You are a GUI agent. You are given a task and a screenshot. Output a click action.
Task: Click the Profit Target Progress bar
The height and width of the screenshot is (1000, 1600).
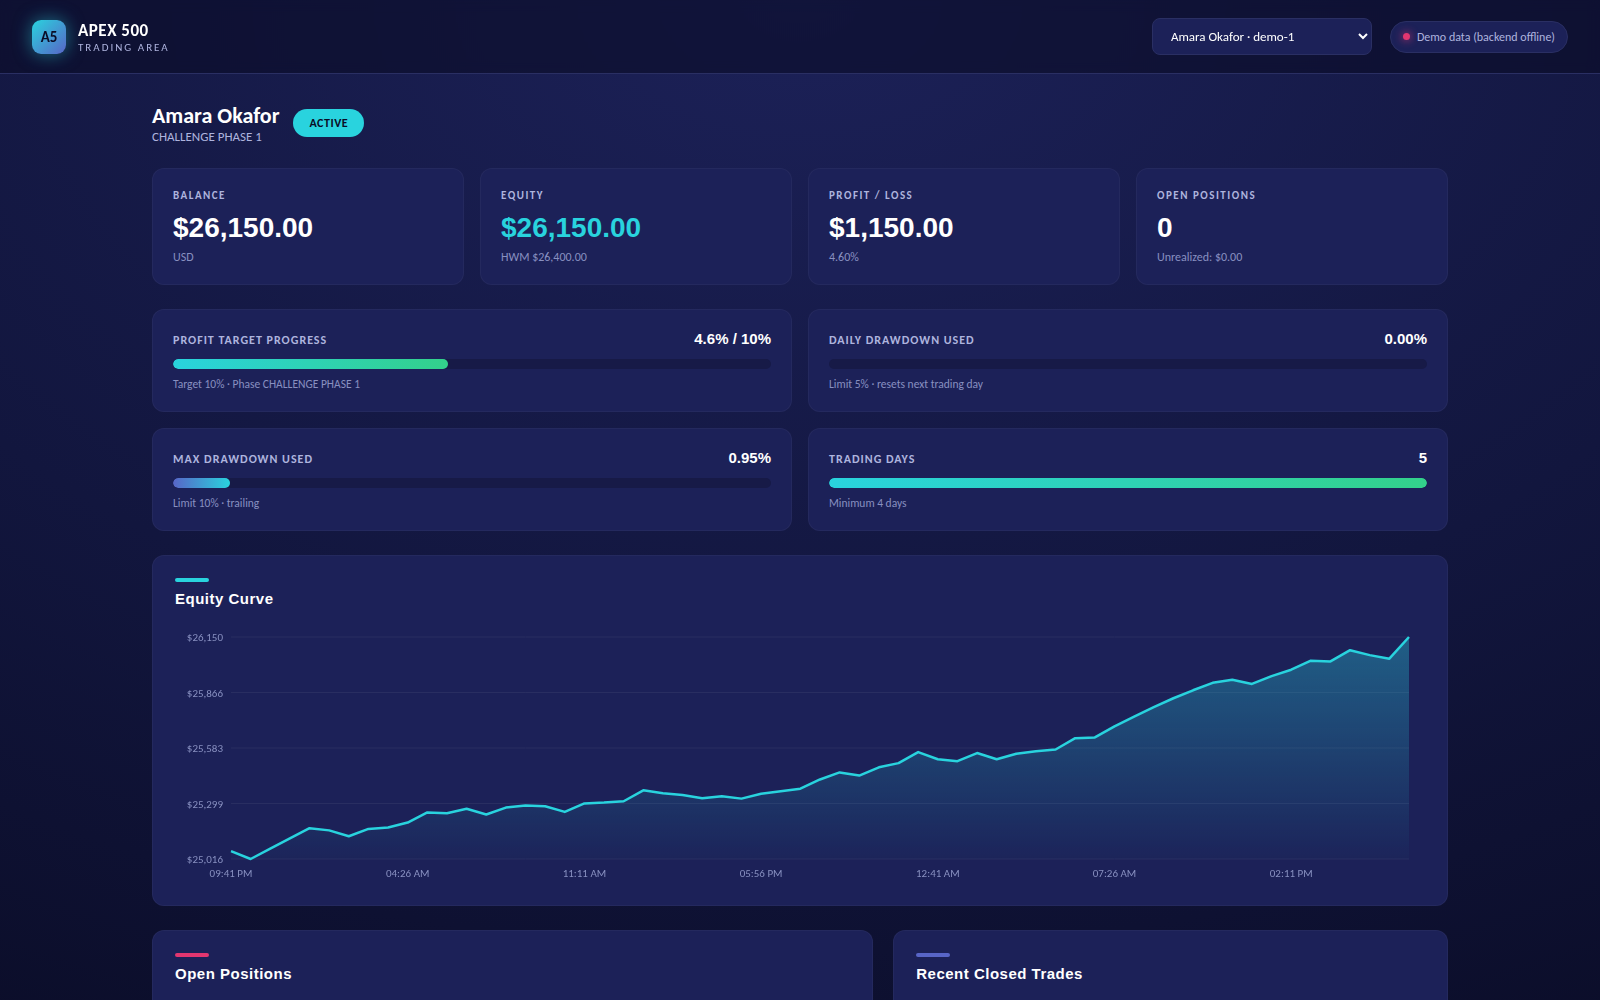(472, 364)
